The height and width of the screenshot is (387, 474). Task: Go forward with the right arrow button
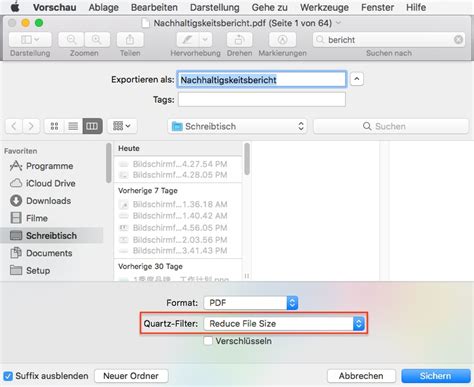(x=31, y=126)
